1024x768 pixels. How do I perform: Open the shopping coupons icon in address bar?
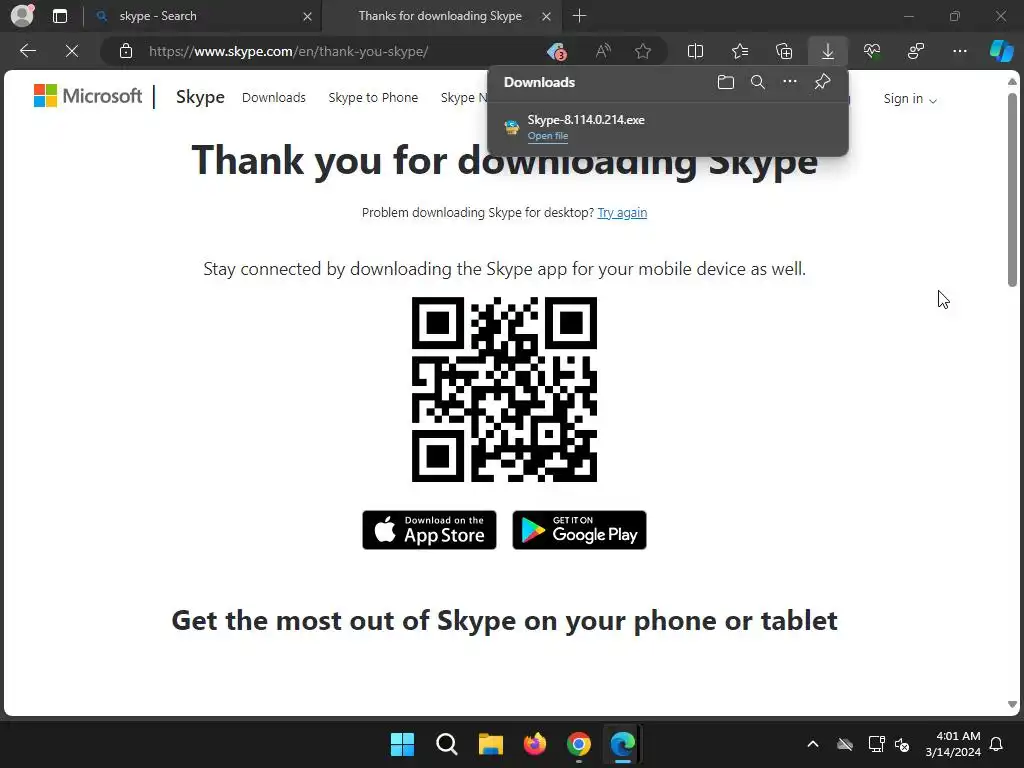coord(556,51)
